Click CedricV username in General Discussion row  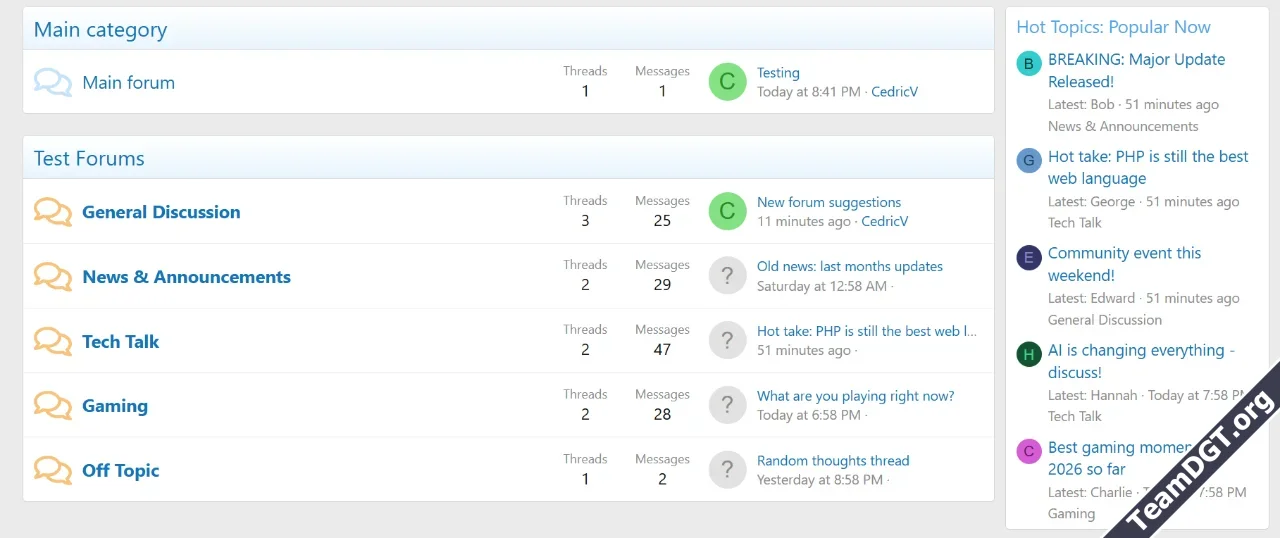click(885, 221)
